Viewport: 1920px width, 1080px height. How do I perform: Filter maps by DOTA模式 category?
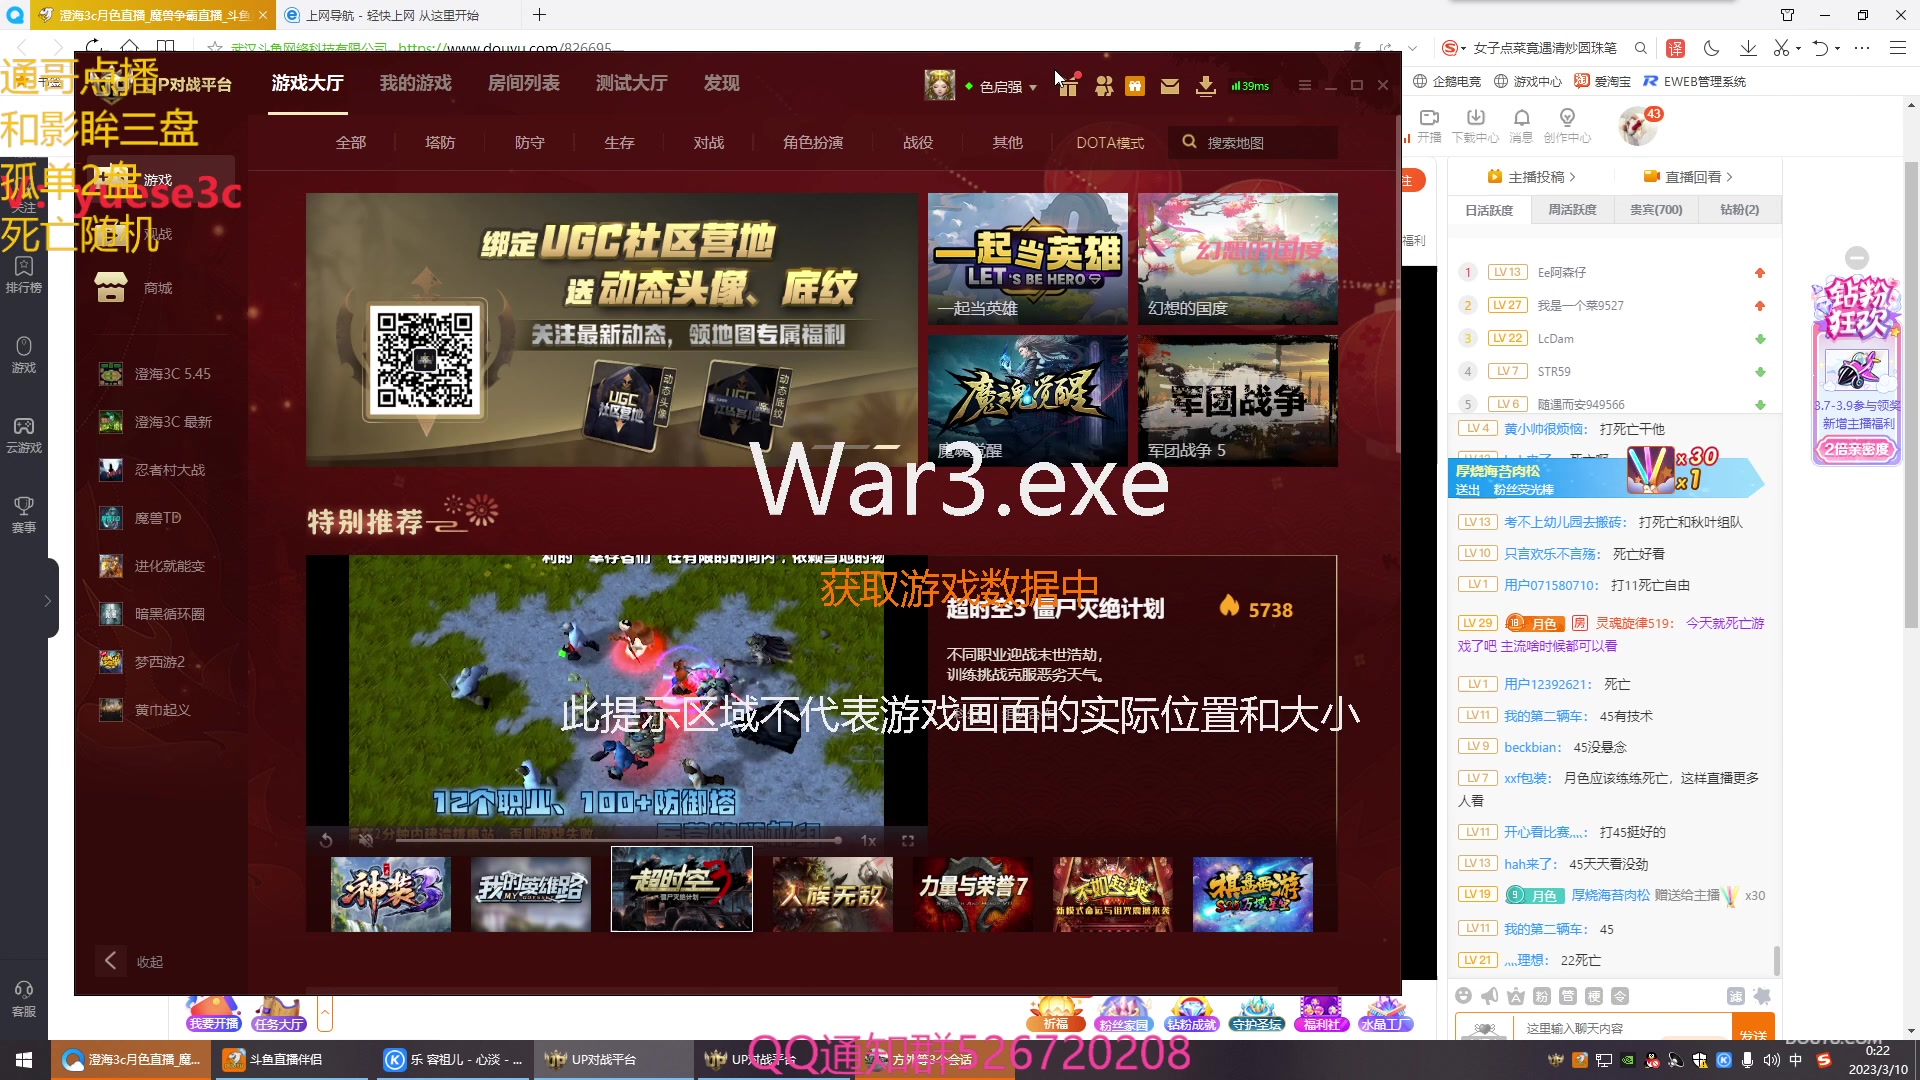pos(1110,142)
